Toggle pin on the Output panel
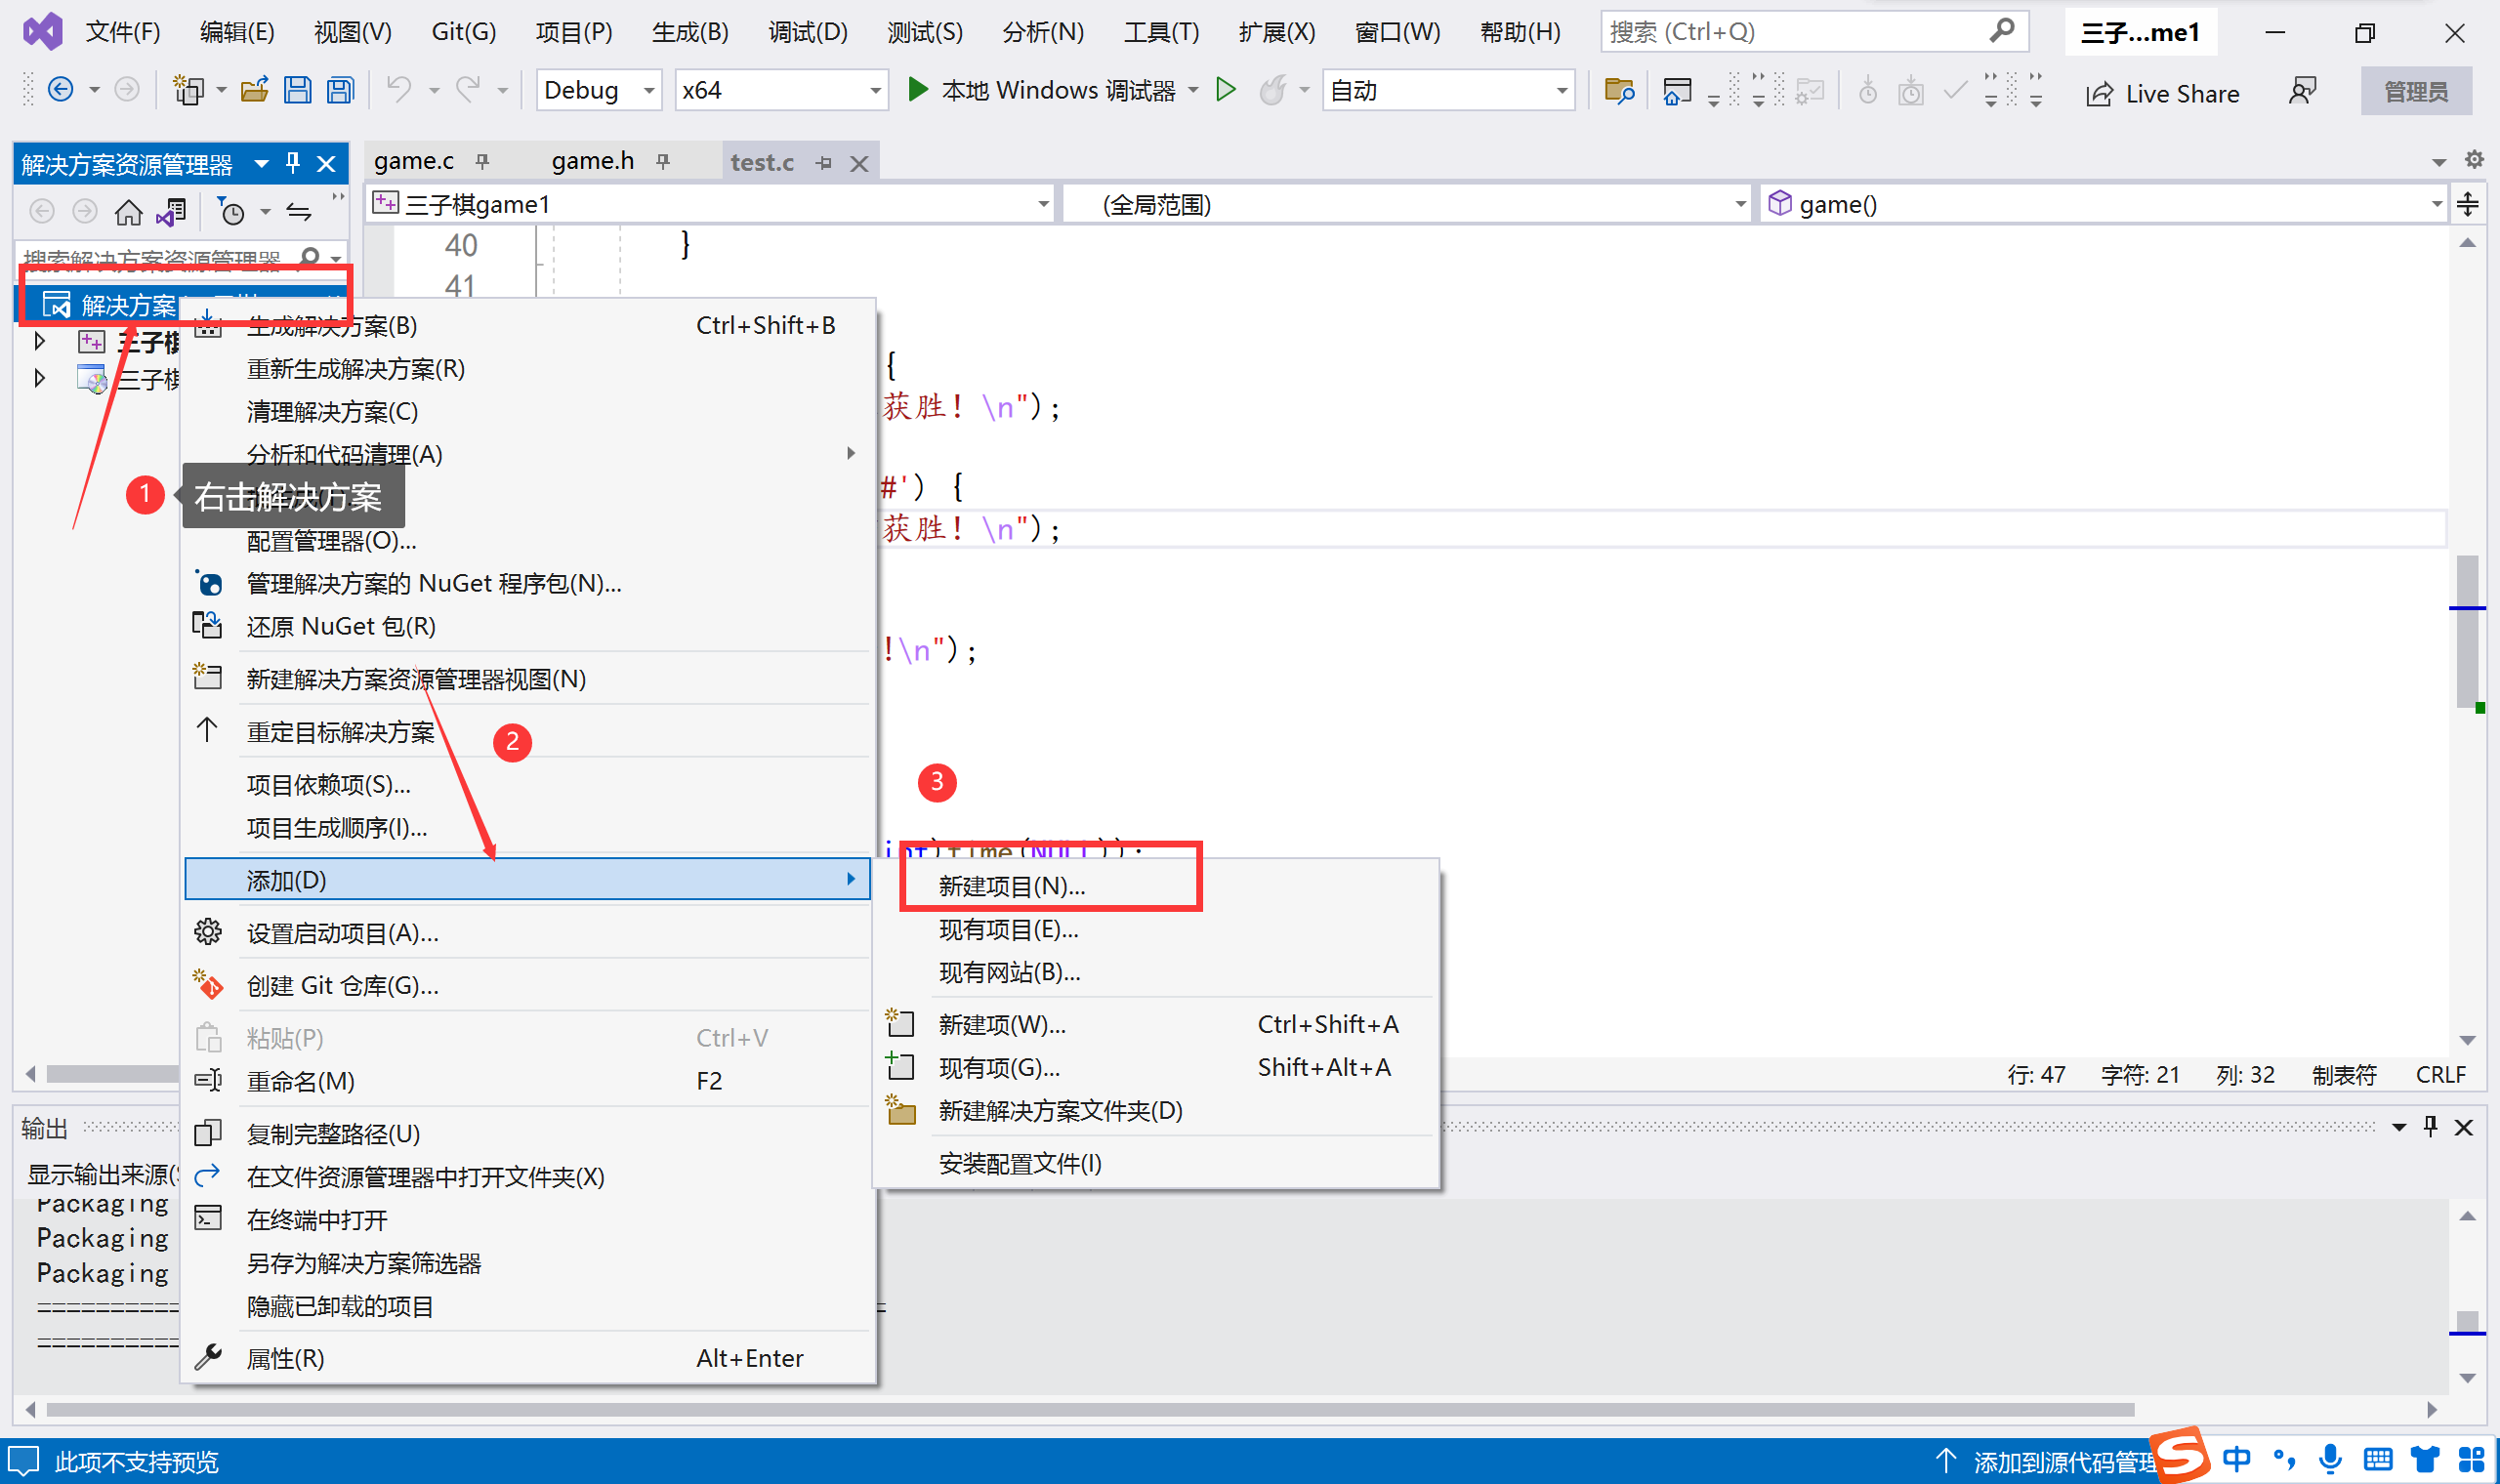Viewport: 2500px width, 1484px height. pyautogui.click(x=2430, y=1127)
